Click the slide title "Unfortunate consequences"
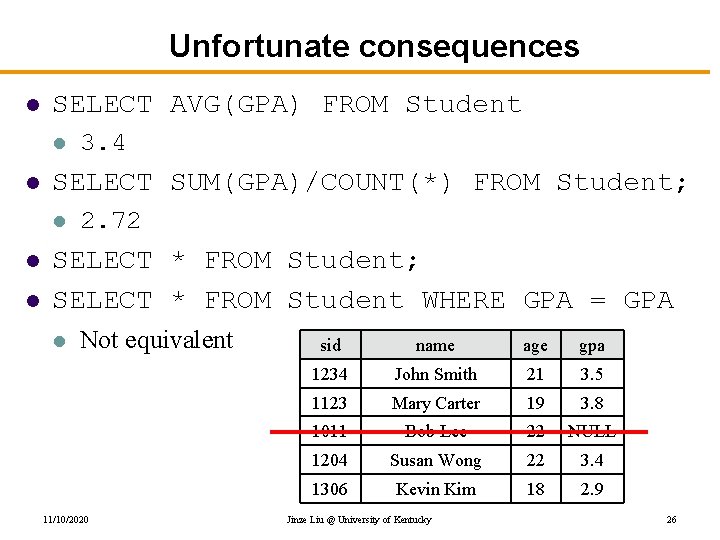Screen dimensions: 720x540 pos(374,46)
